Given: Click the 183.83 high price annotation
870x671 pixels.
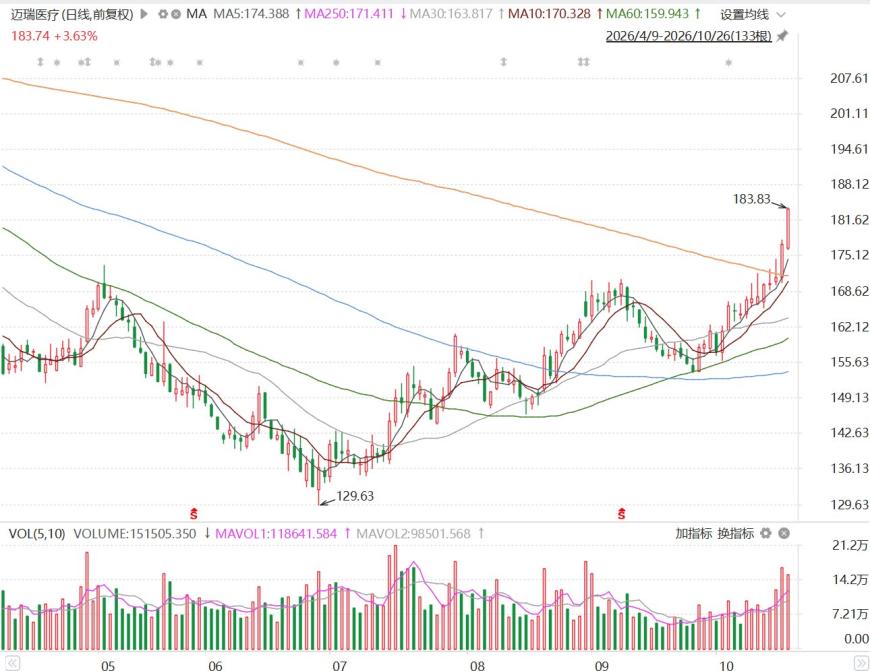Looking at the screenshot, I should click(x=752, y=199).
